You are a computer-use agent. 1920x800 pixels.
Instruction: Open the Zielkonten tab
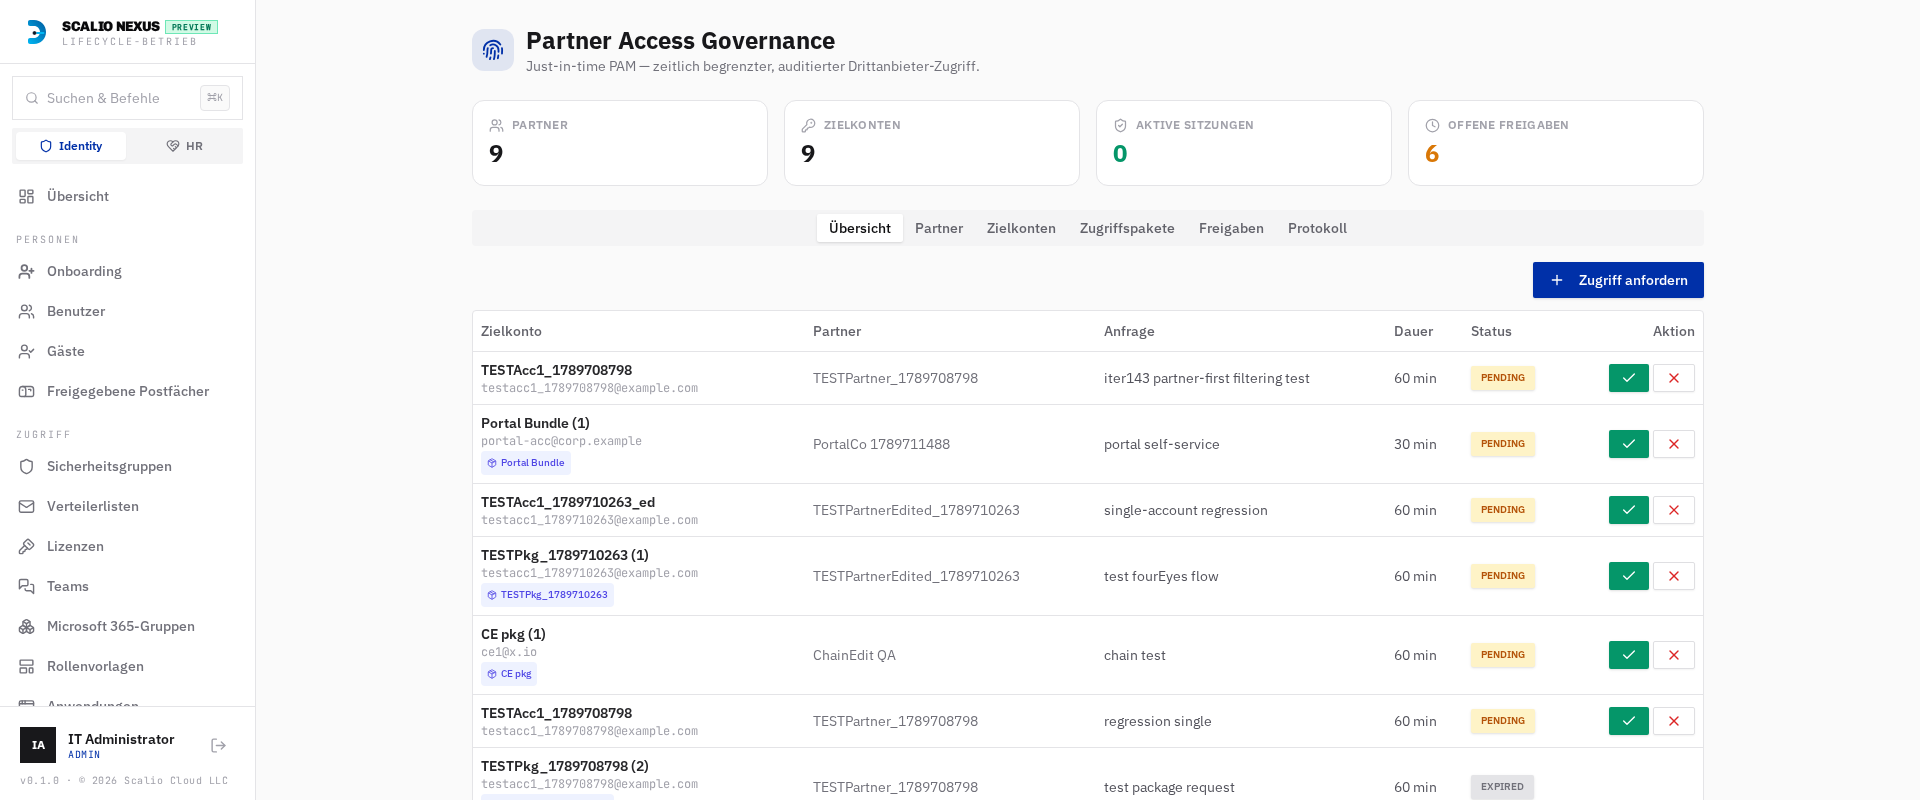(x=1021, y=228)
